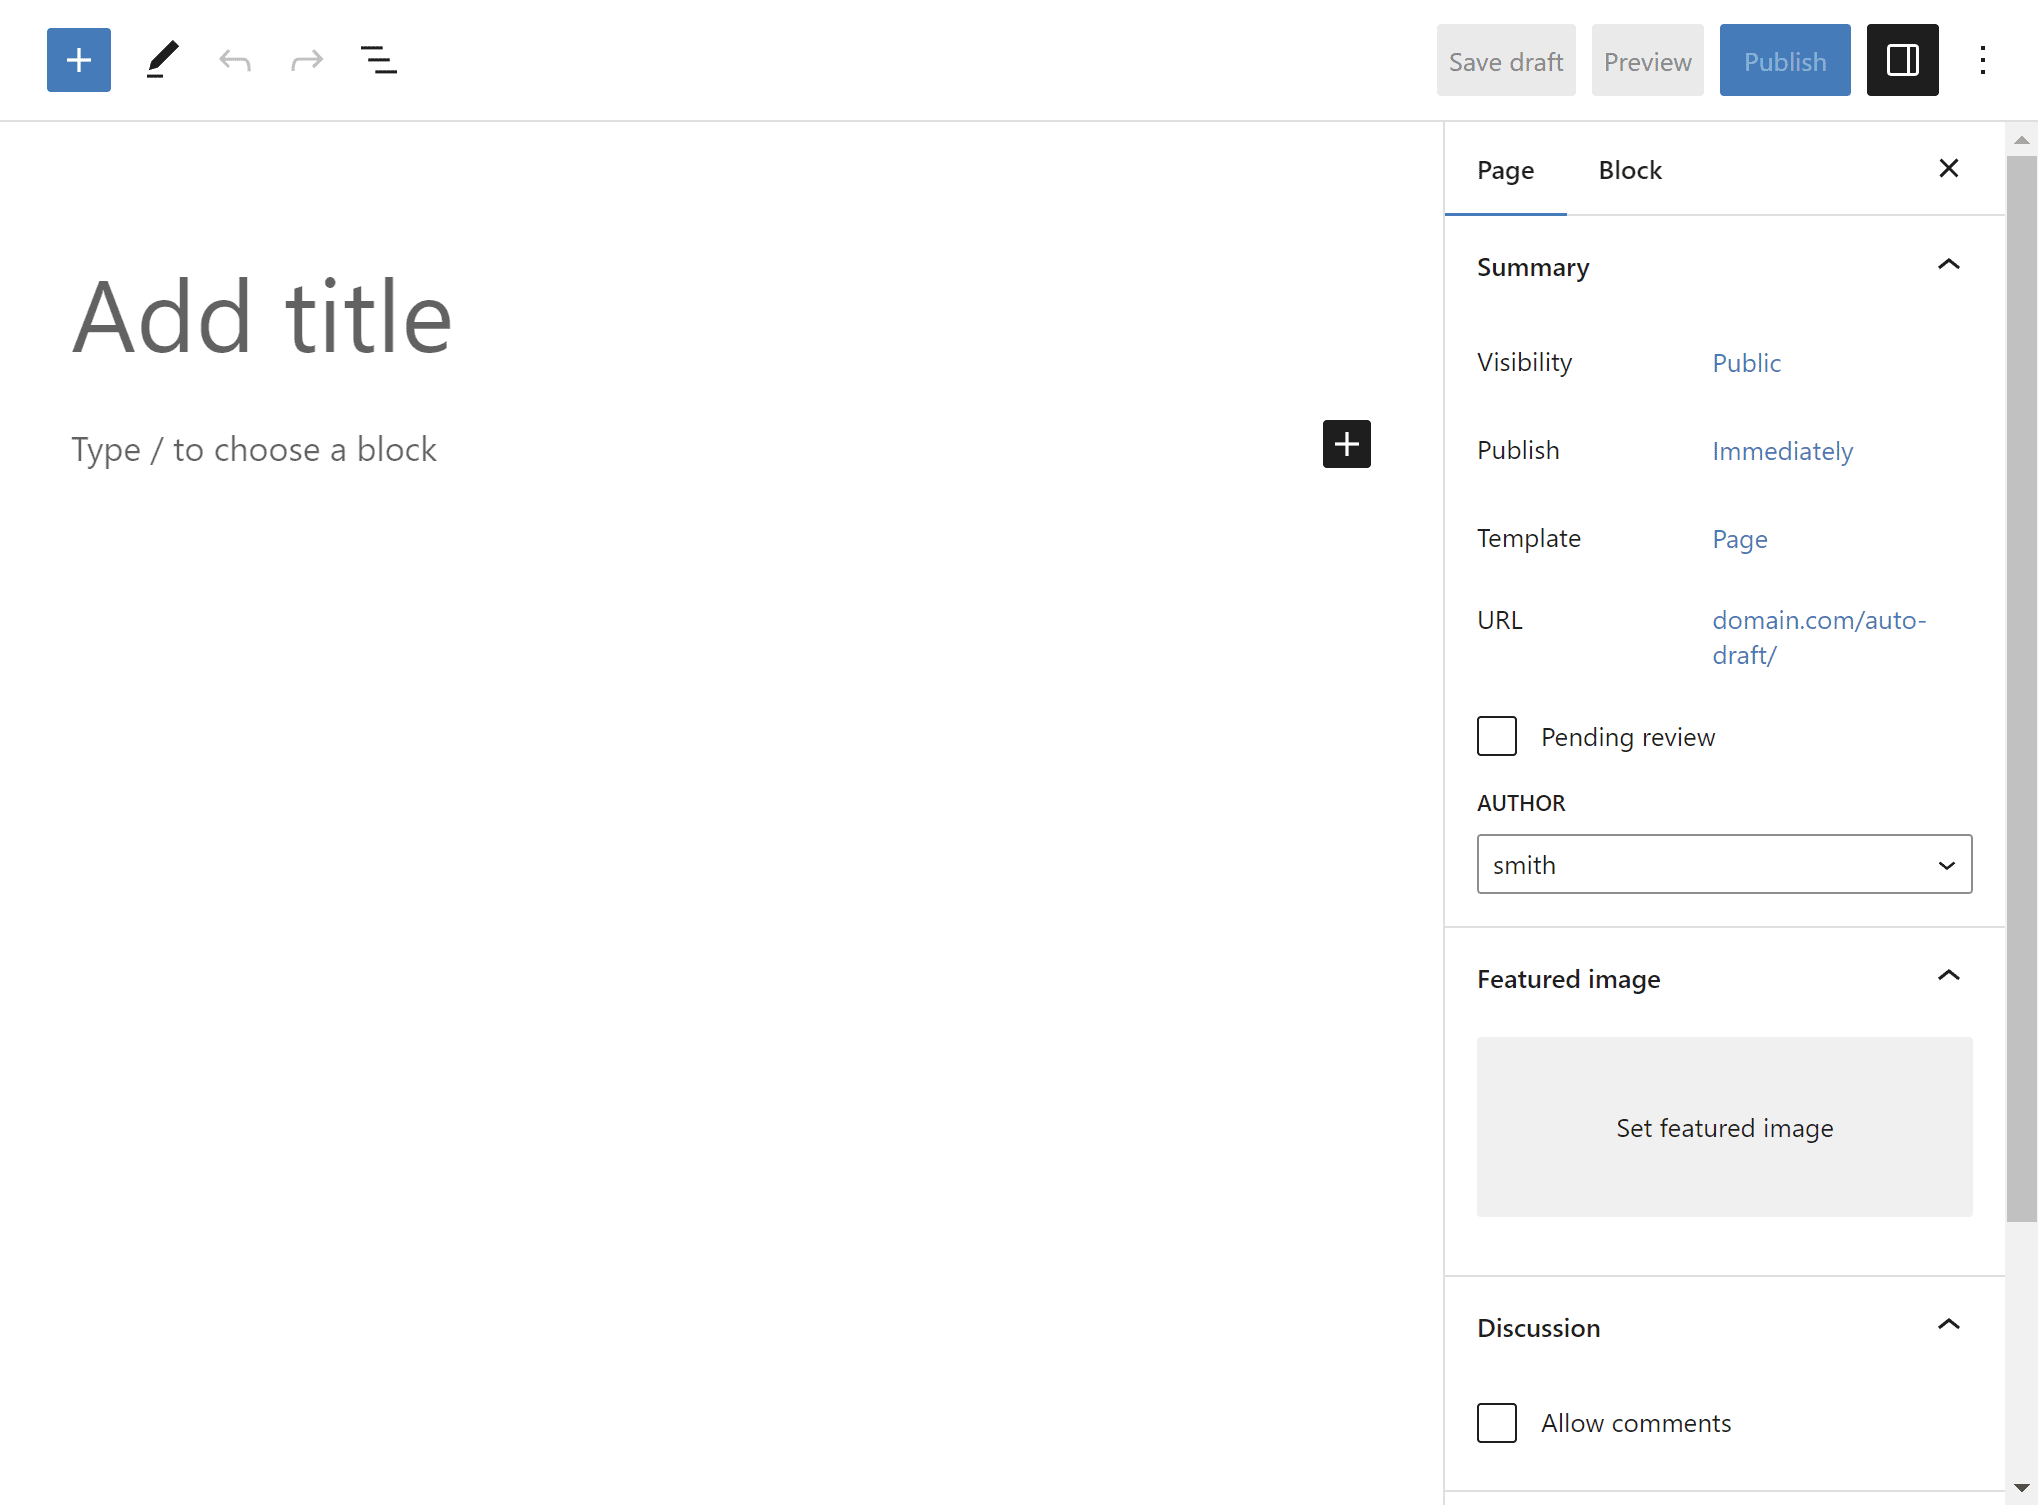2038x1505 pixels.
Task: Open the Author dropdown showing smith
Action: [1724, 864]
